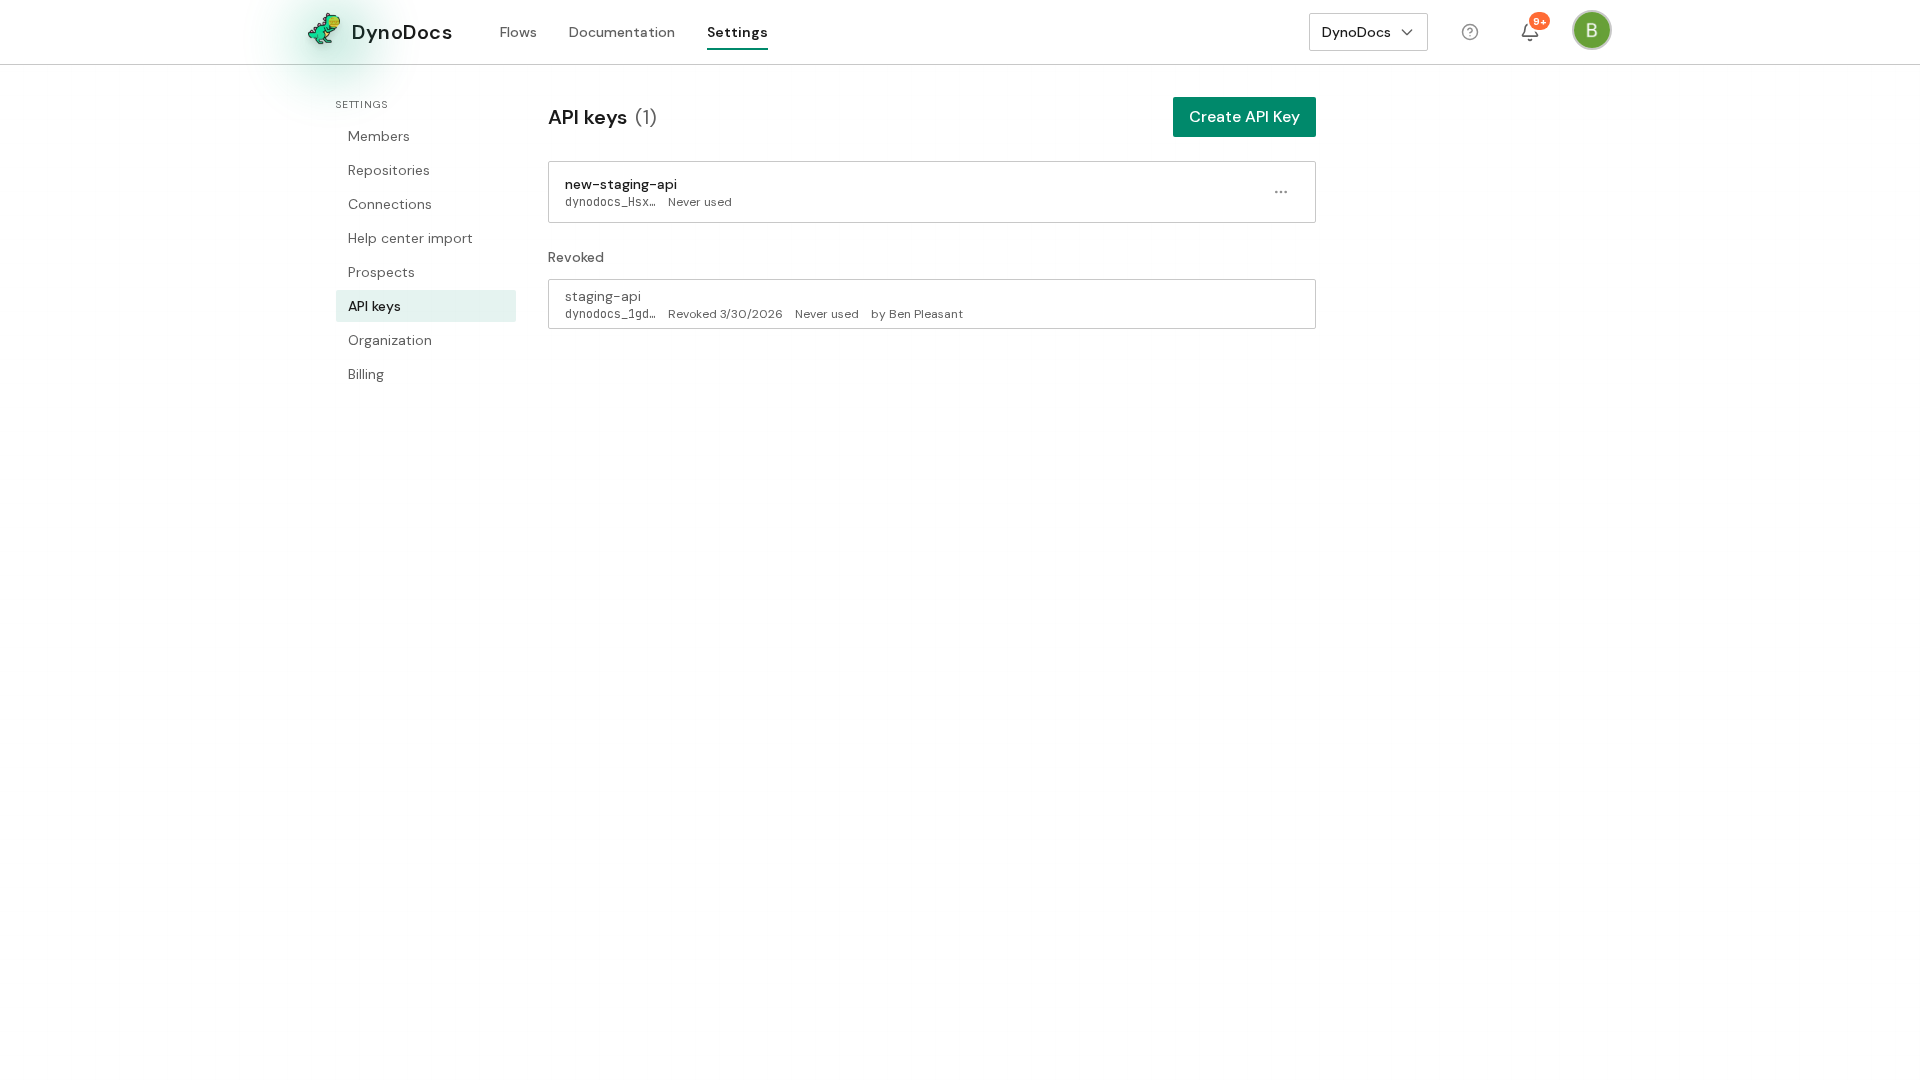1920x1080 pixels.
Task: Open Members settings
Action: 426,136
